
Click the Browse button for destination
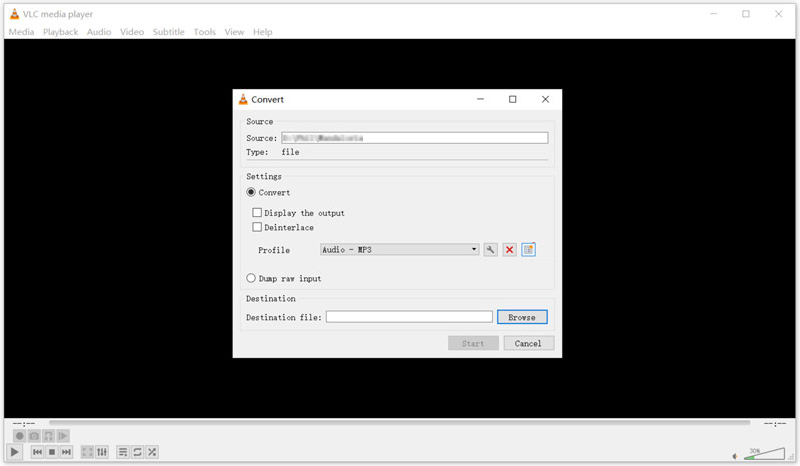point(522,317)
